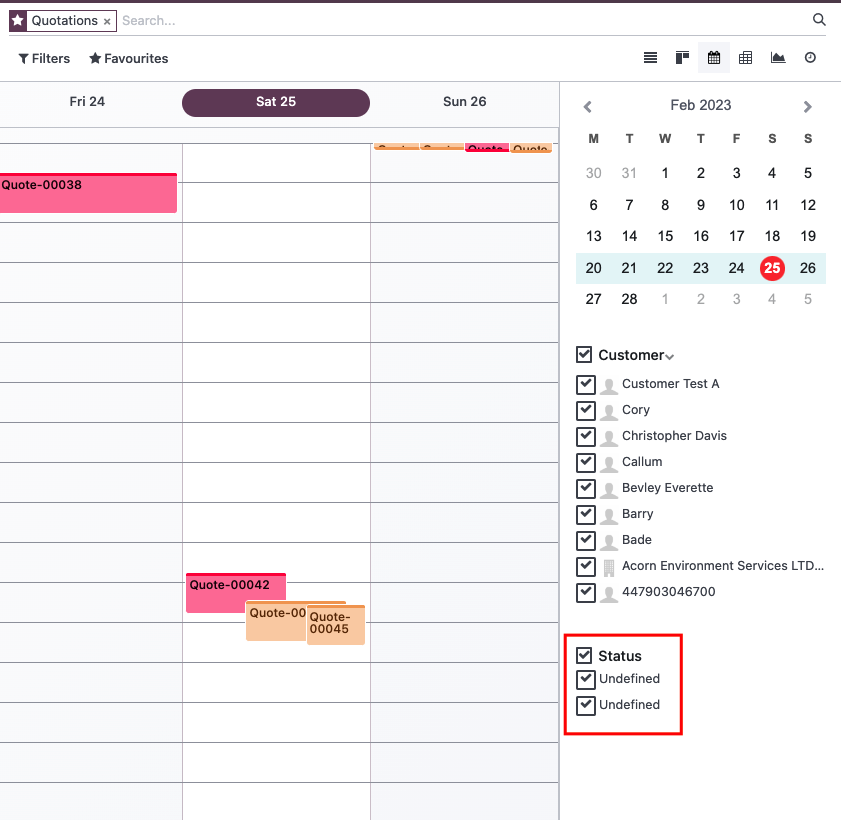Click the star icon in the Quotations breadcrumb
Image resolution: width=841 pixels, height=820 pixels.
17,20
